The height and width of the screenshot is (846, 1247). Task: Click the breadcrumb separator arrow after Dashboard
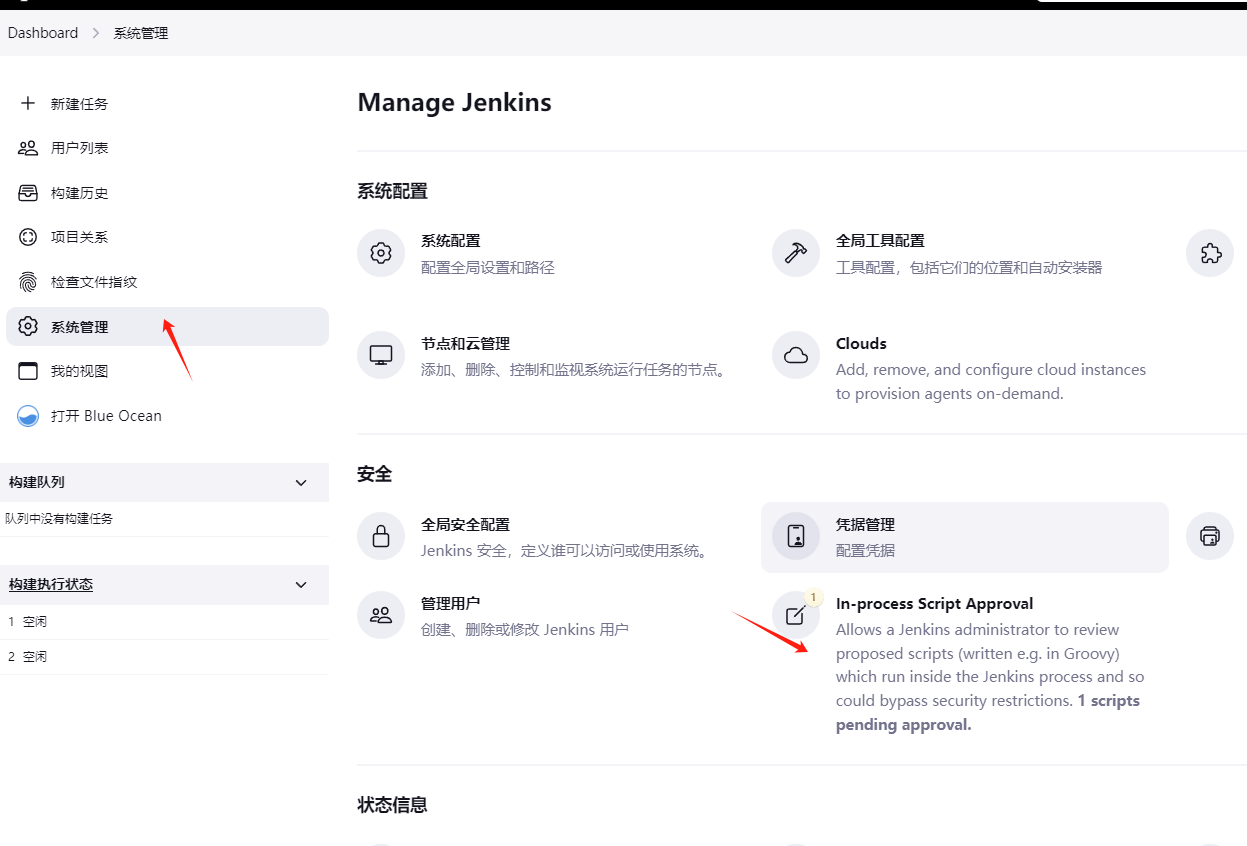[96, 33]
